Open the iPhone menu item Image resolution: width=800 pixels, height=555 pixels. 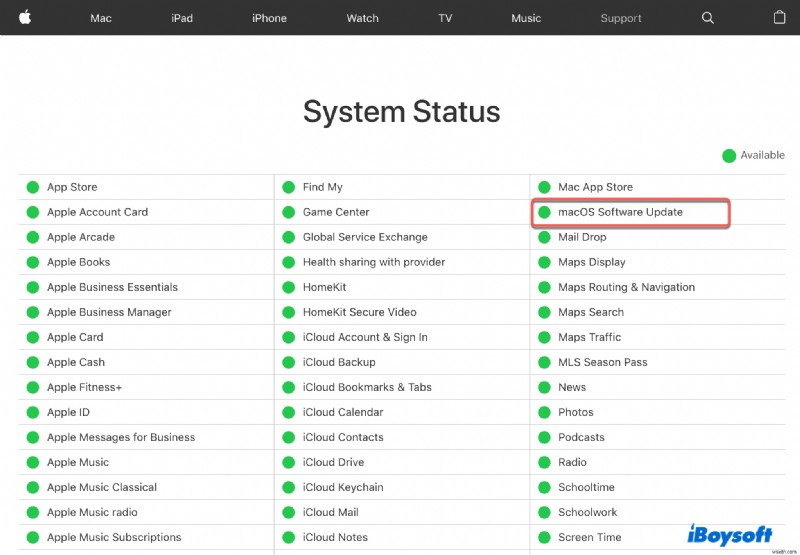click(x=269, y=18)
